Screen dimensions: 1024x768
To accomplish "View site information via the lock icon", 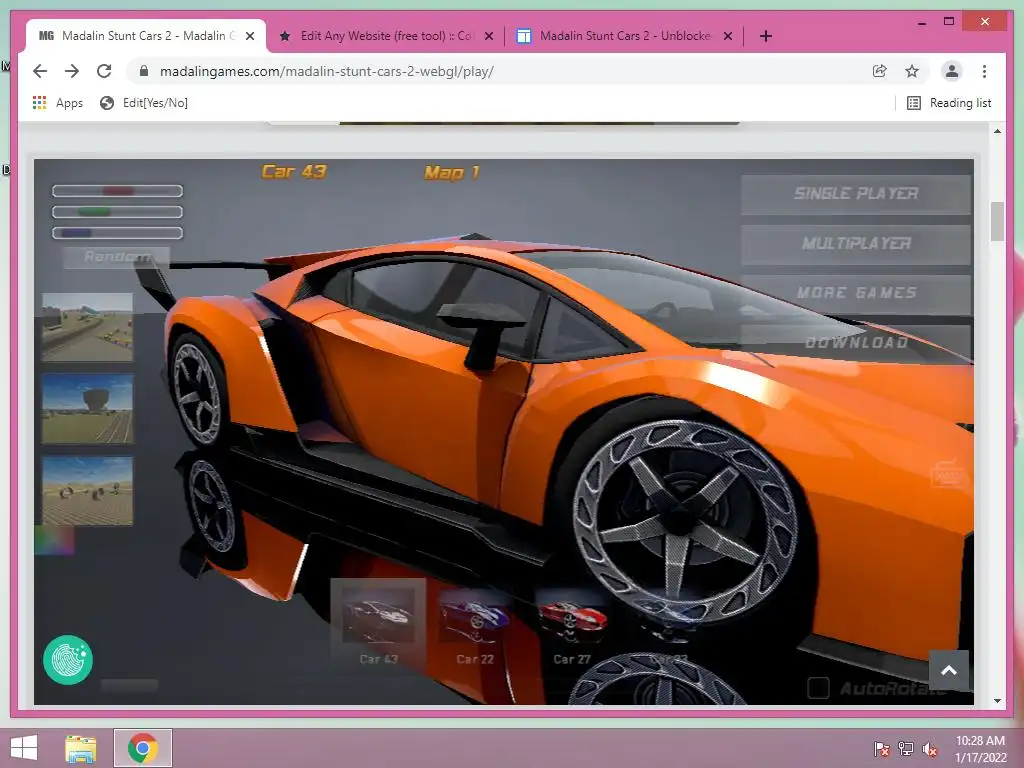I will (x=144, y=71).
